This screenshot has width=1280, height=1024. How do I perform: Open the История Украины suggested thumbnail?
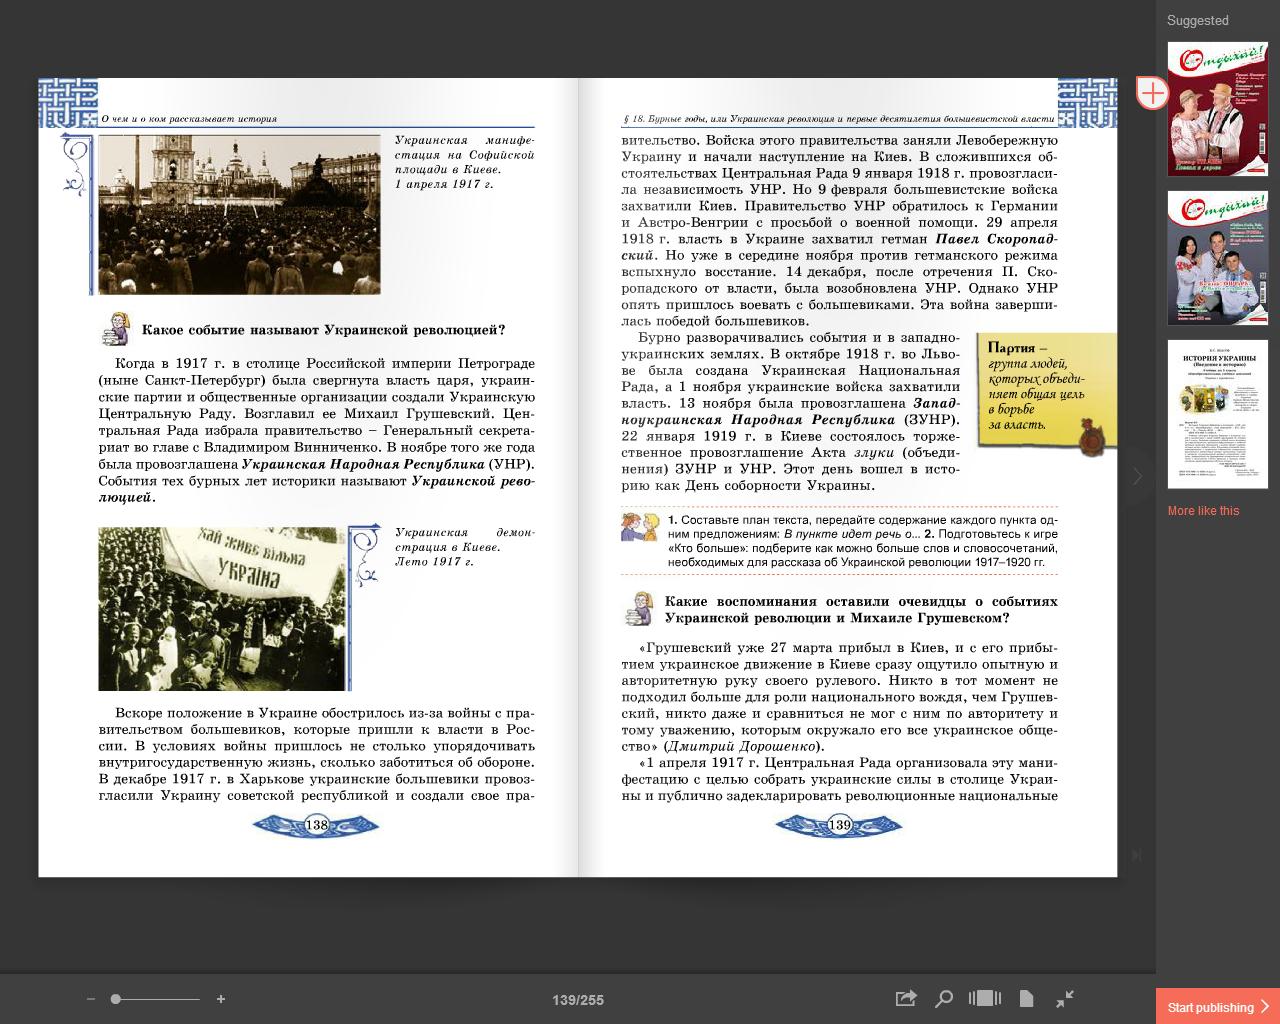[1218, 414]
